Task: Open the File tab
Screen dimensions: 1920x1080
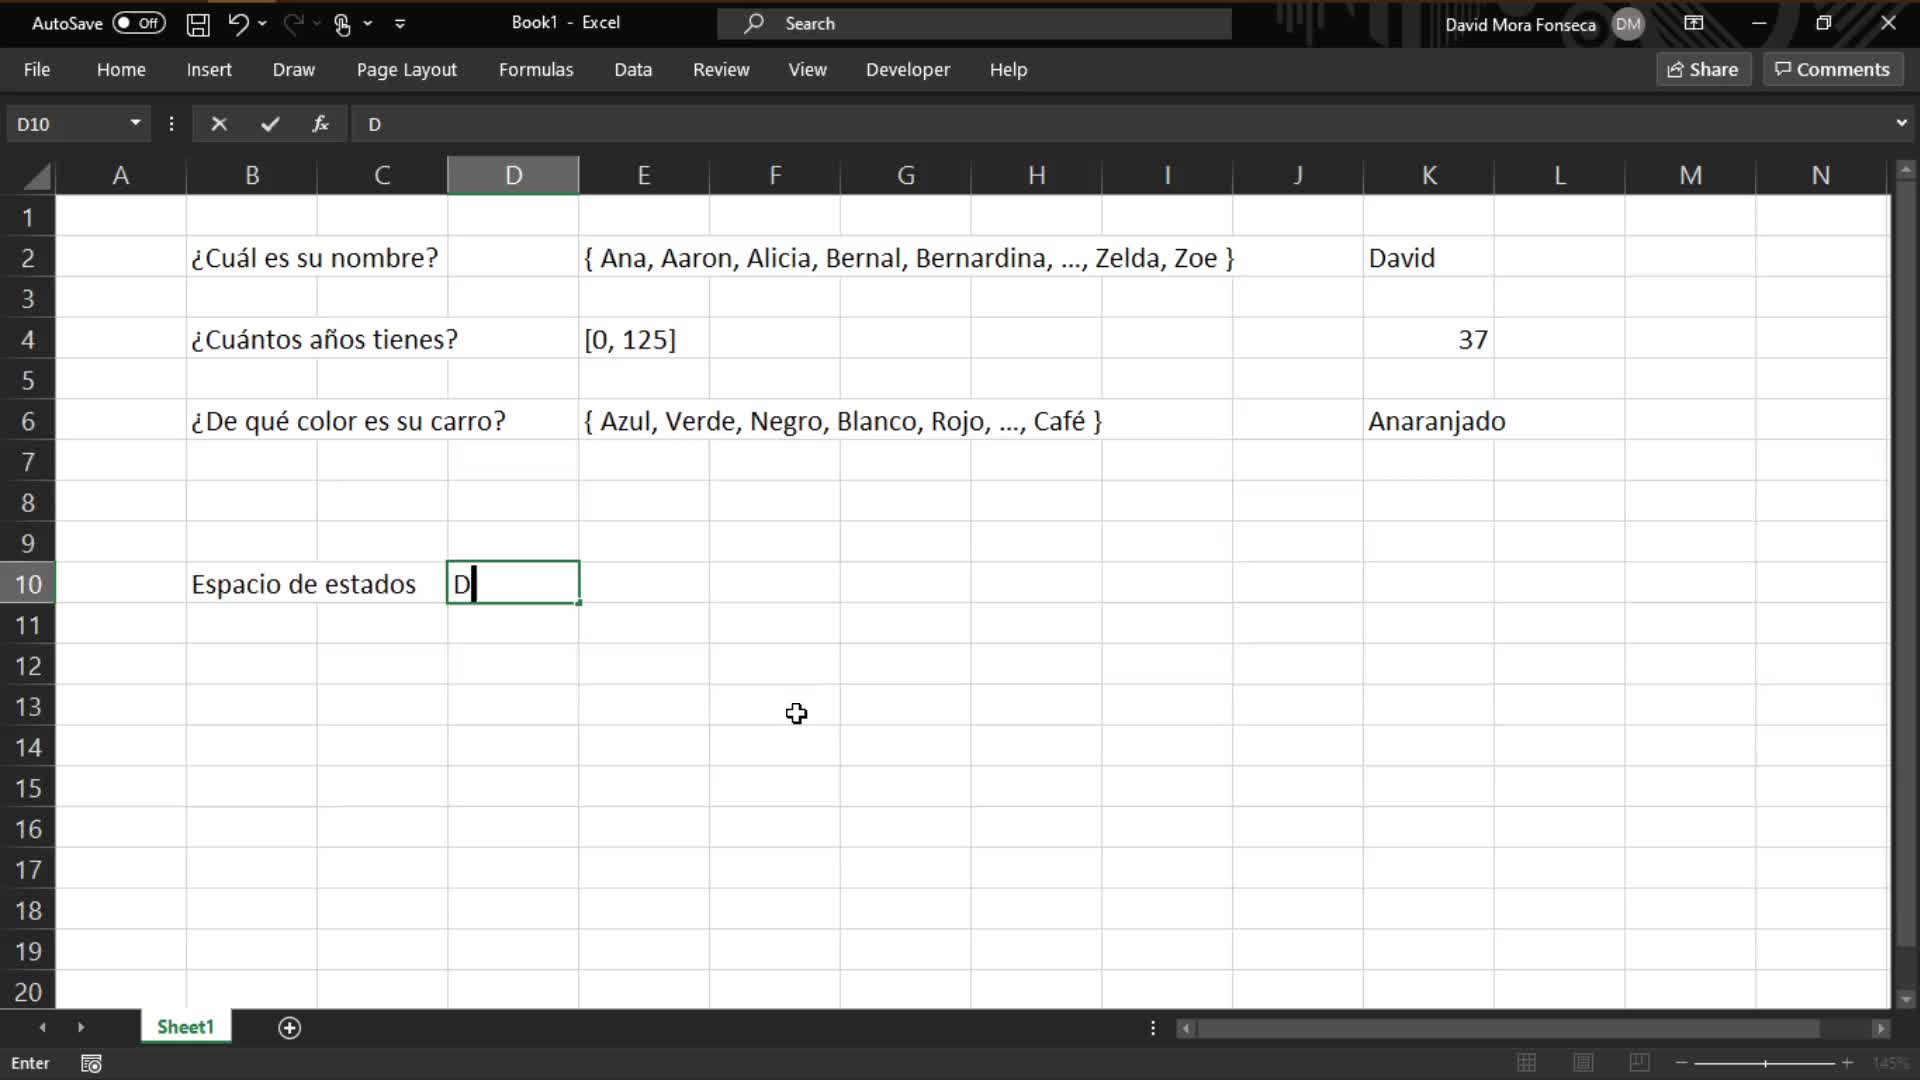Action: tap(37, 70)
